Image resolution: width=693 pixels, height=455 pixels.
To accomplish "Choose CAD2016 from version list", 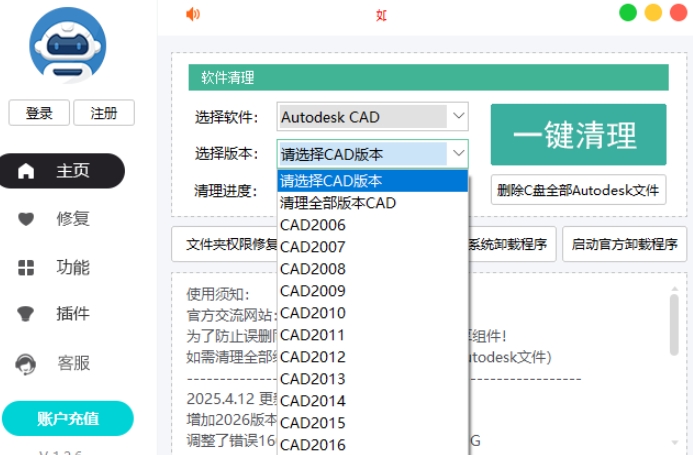I will (373, 444).
